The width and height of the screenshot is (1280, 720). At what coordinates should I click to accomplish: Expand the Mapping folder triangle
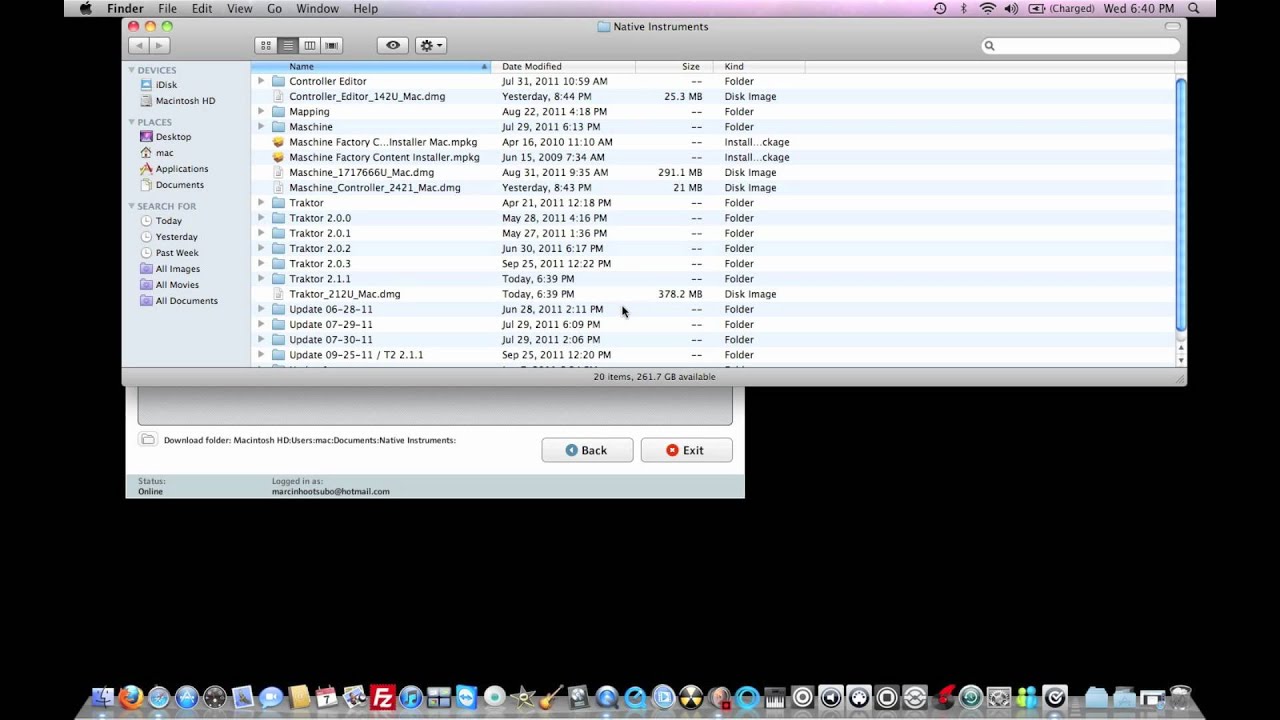(x=261, y=112)
